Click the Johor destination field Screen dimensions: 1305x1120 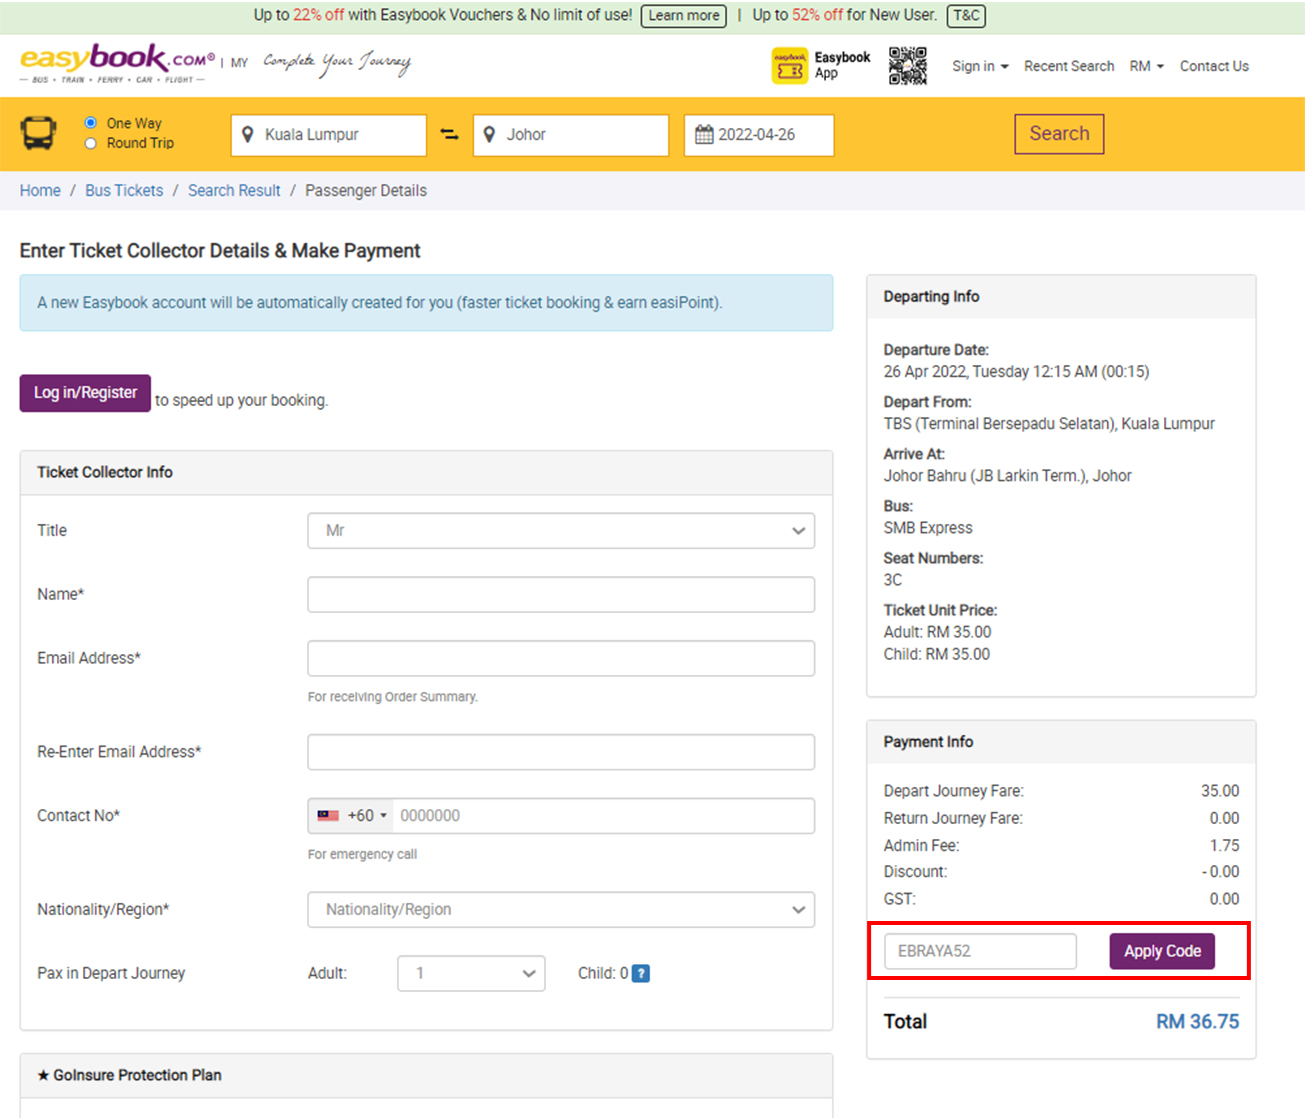pos(571,135)
